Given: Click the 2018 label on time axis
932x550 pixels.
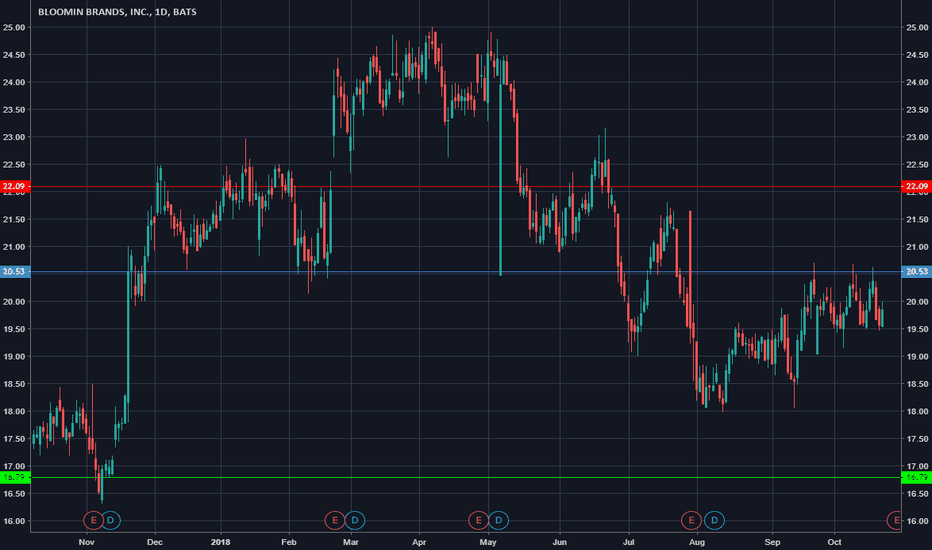Looking at the screenshot, I should (221, 542).
